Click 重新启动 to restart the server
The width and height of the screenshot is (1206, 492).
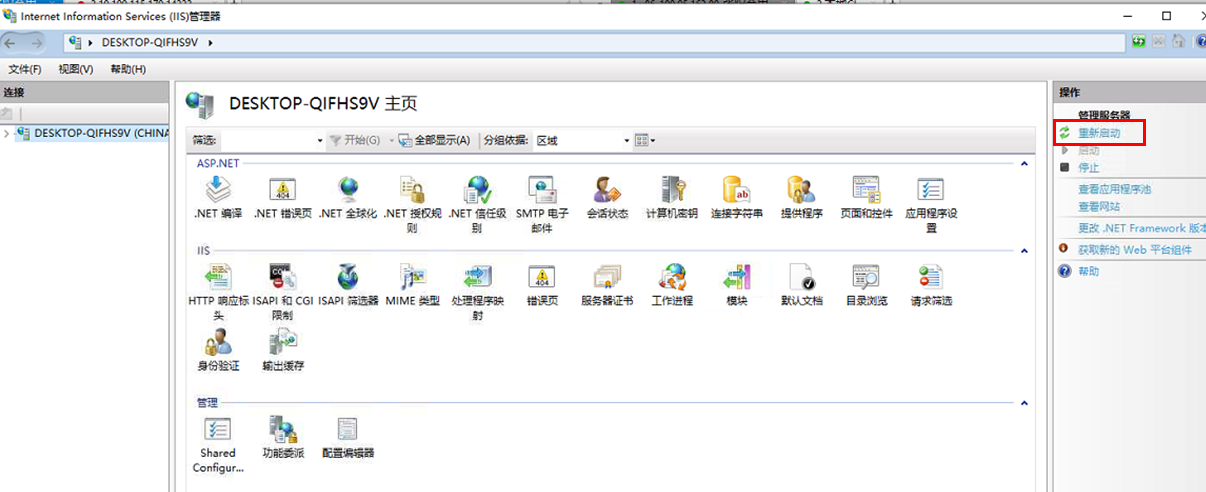click(x=1099, y=133)
